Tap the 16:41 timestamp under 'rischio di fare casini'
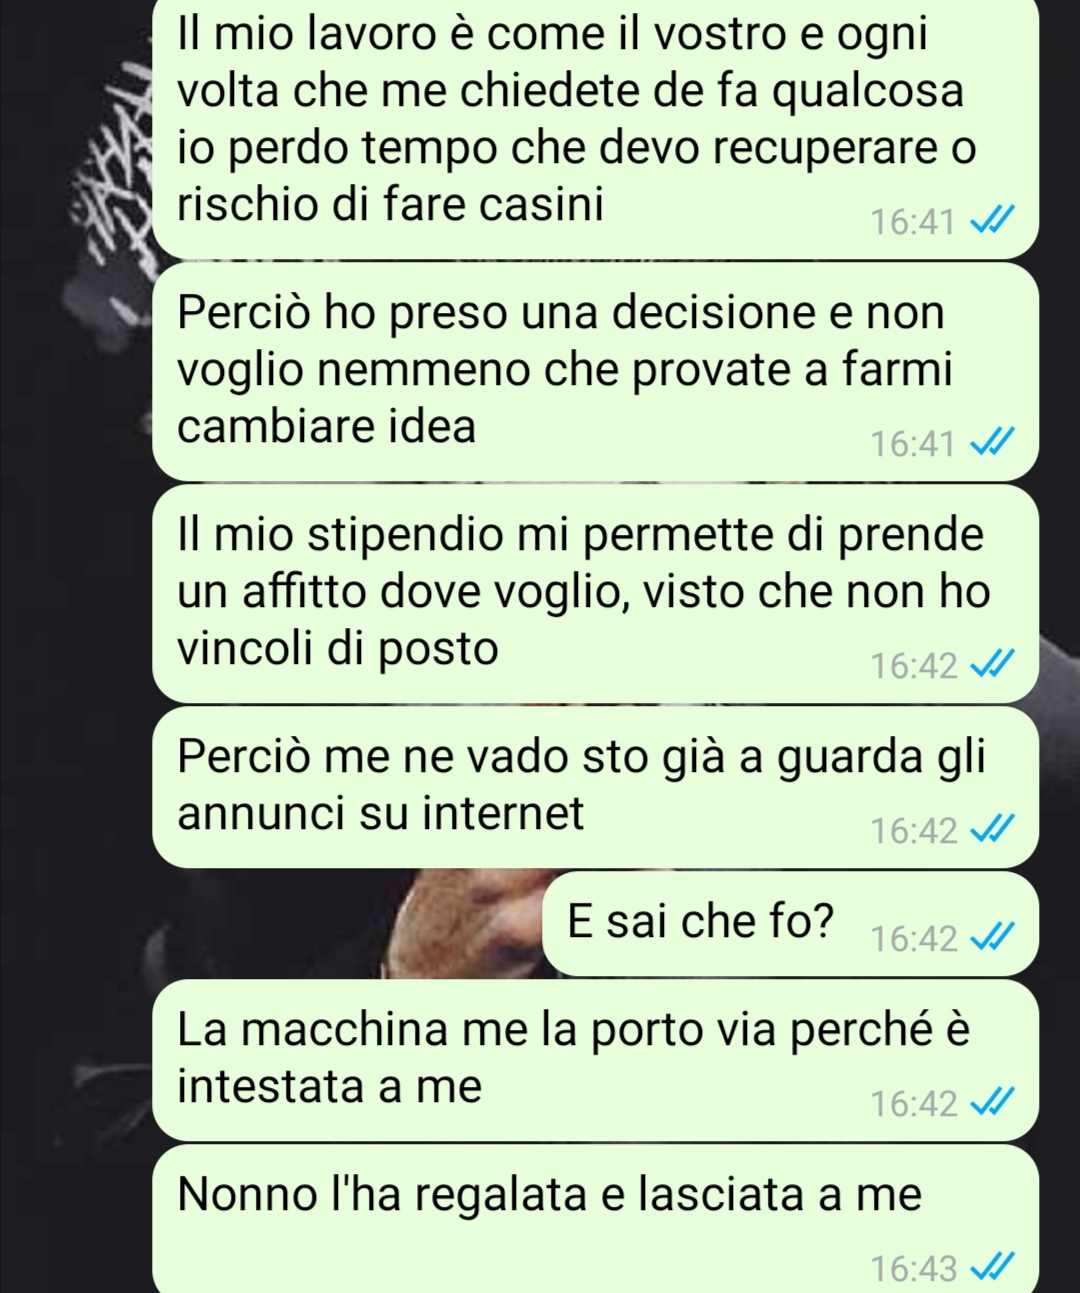Image resolution: width=1080 pixels, height=1293 pixels. tap(913, 222)
